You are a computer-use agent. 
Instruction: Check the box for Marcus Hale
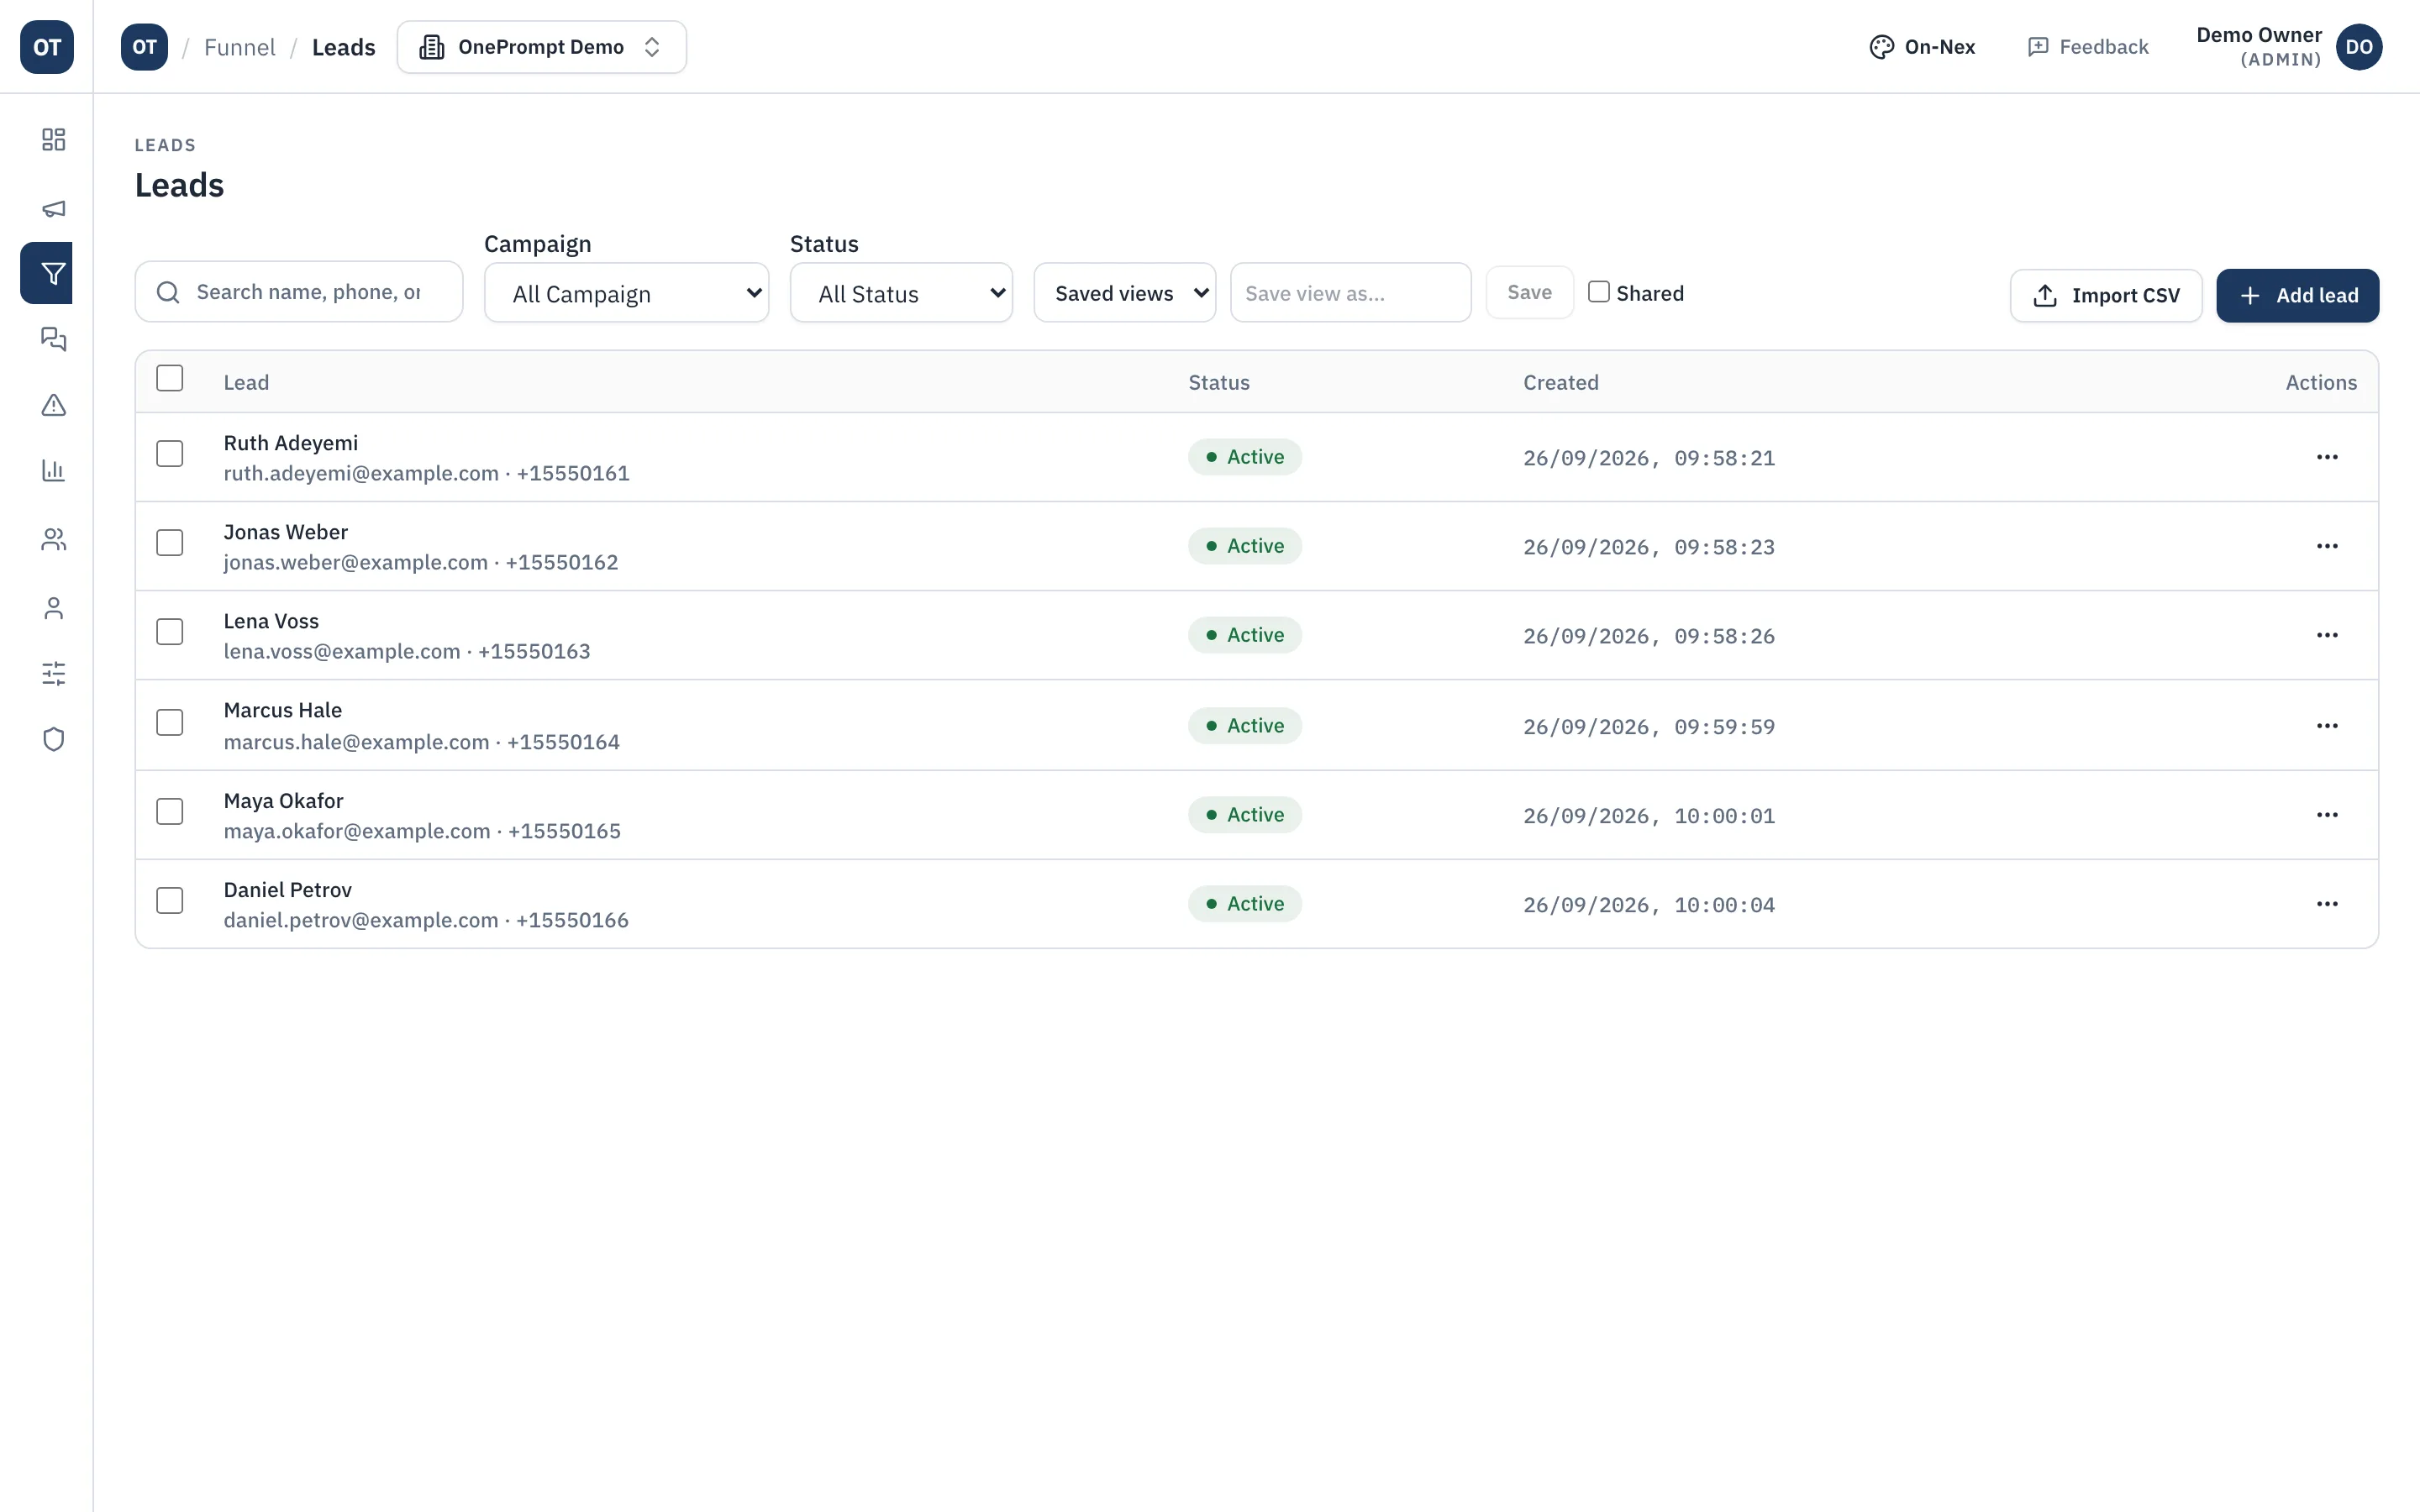click(170, 723)
